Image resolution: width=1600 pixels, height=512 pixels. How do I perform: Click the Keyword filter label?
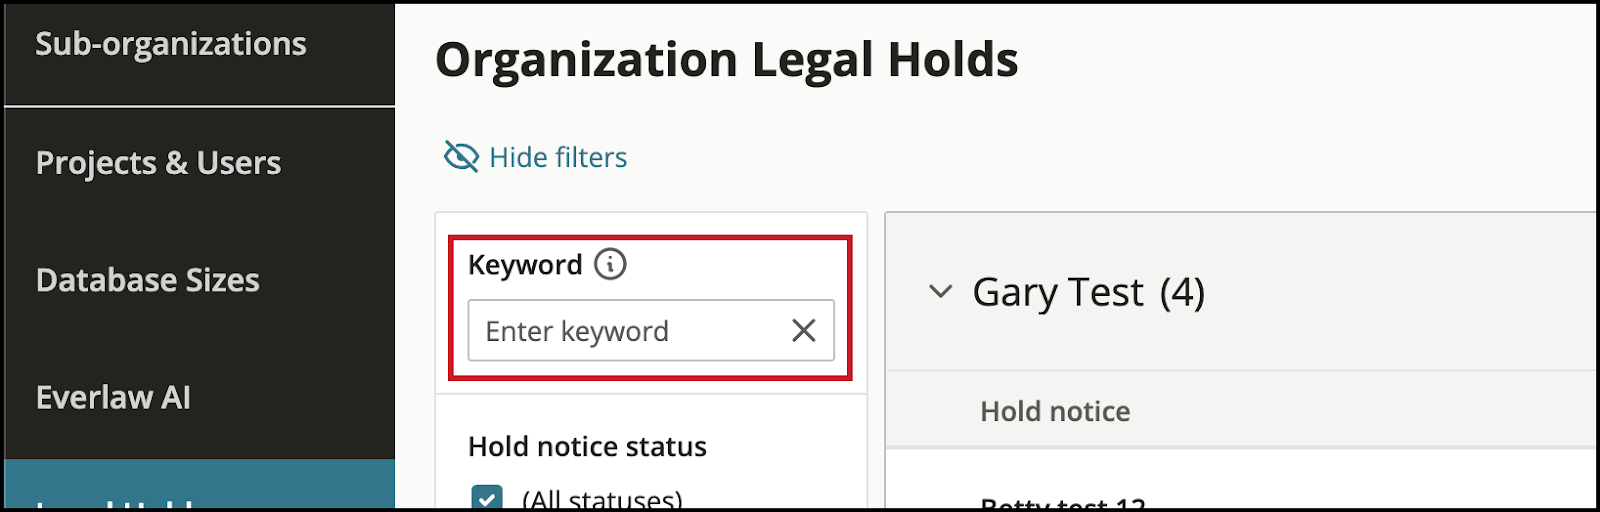coord(525,265)
